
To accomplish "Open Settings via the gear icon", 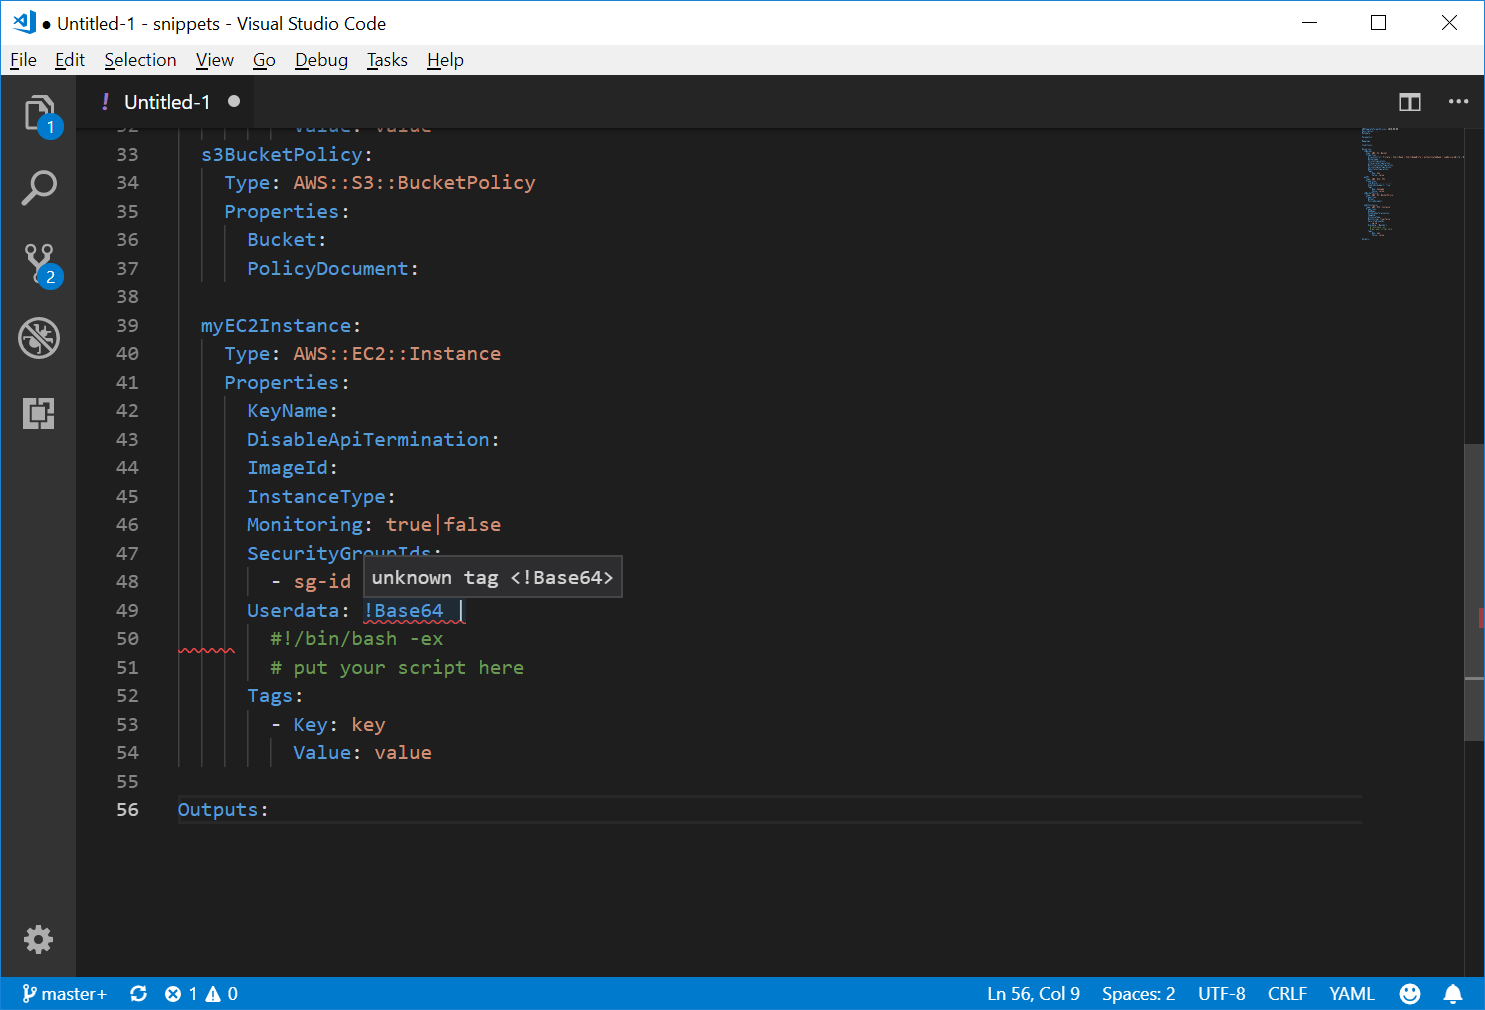I will click(x=38, y=939).
